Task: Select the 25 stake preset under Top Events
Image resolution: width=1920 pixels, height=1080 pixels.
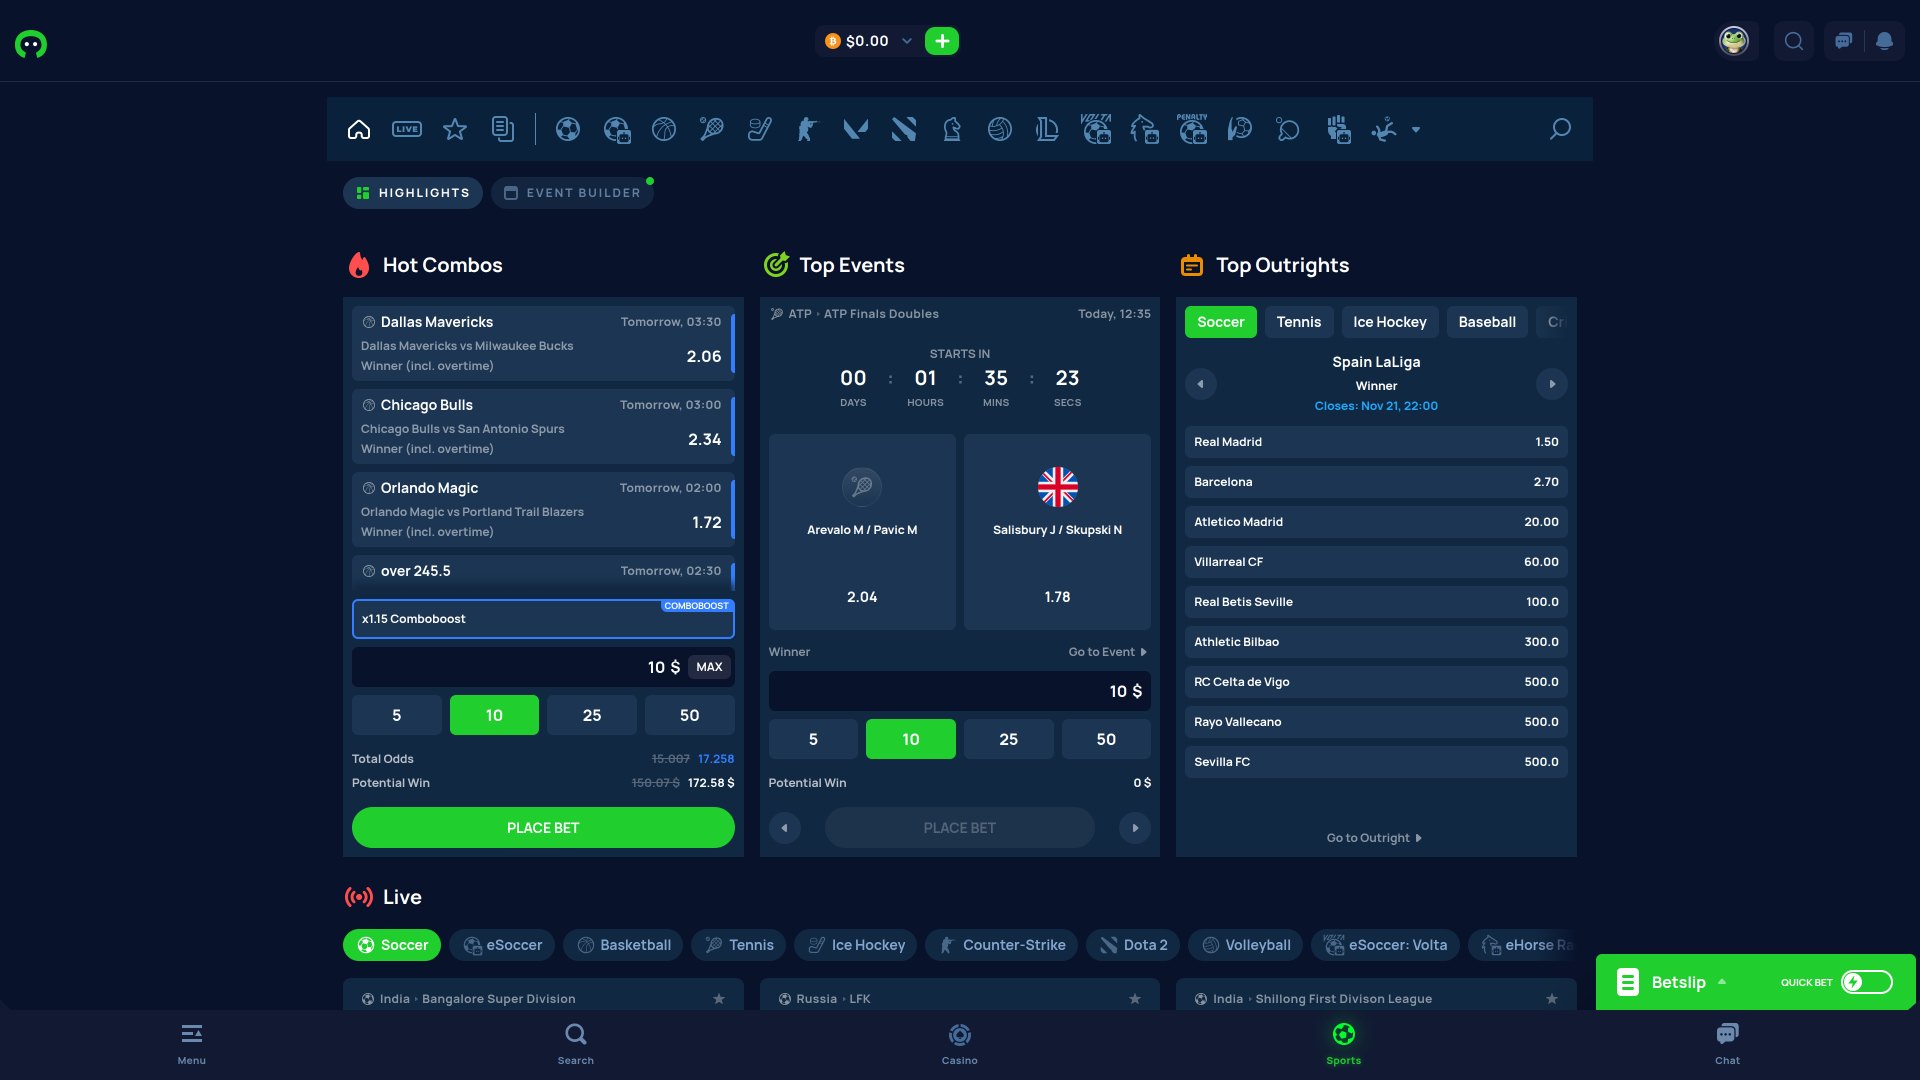Action: 1008,739
